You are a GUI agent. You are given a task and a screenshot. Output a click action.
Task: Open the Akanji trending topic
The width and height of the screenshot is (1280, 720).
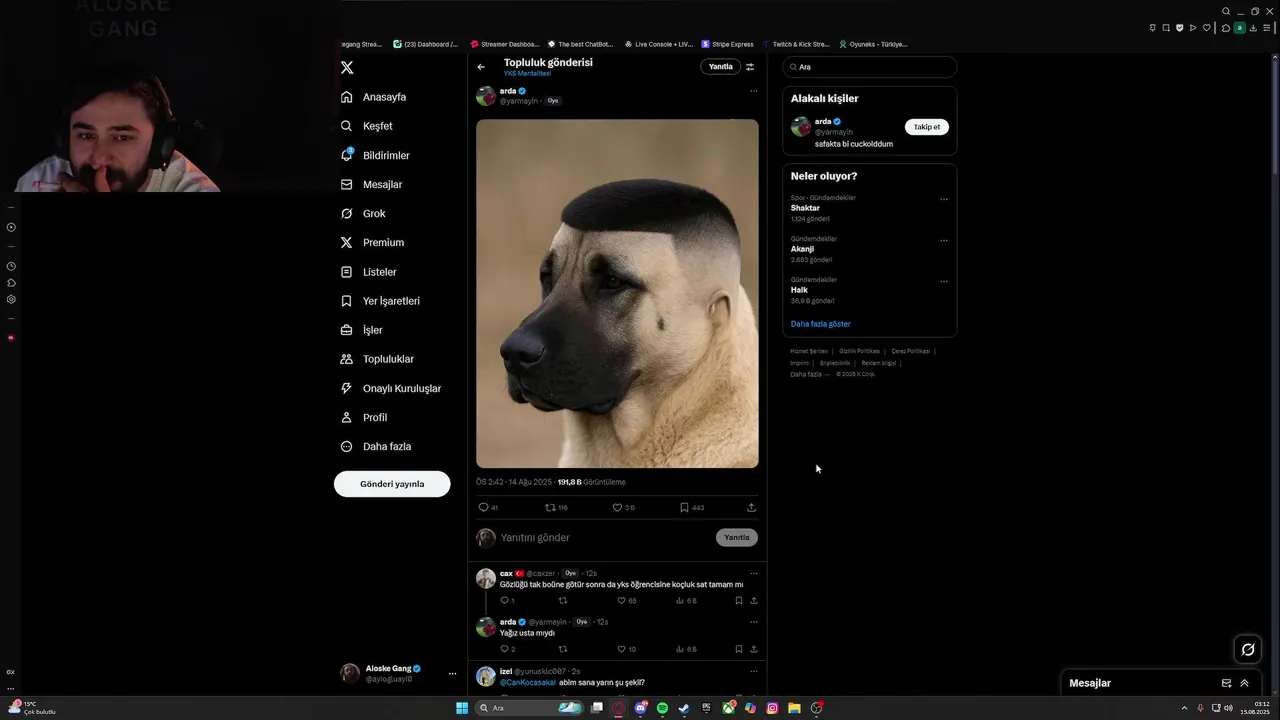(x=803, y=249)
